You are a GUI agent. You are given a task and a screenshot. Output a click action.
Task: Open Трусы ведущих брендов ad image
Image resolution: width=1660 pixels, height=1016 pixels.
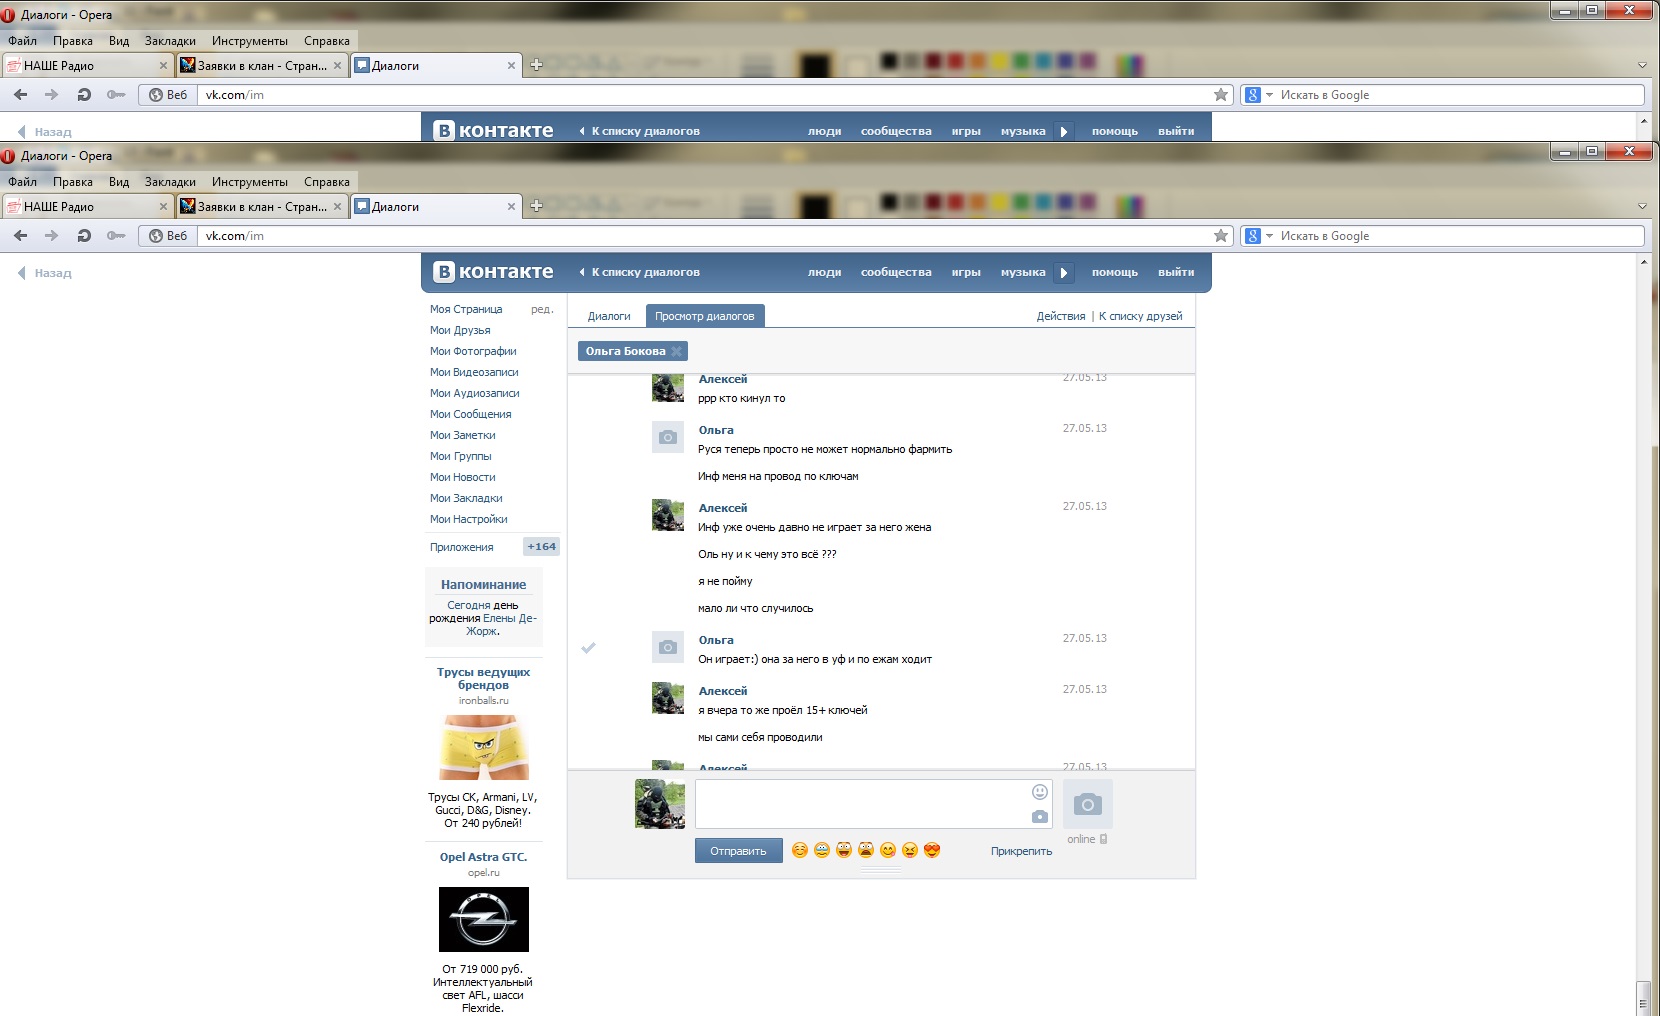tap(484, 747)
